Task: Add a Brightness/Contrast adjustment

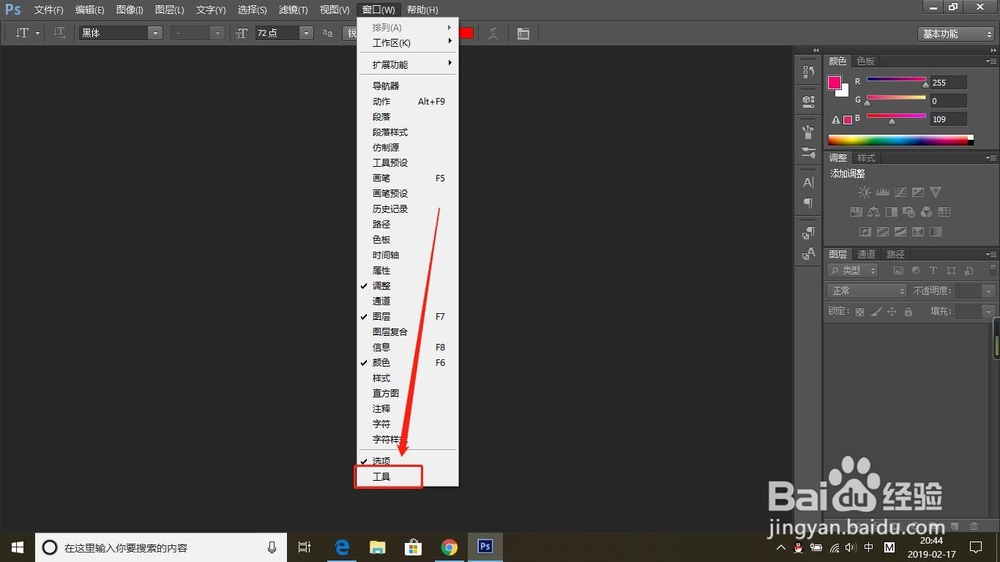Action: [864, 192]
